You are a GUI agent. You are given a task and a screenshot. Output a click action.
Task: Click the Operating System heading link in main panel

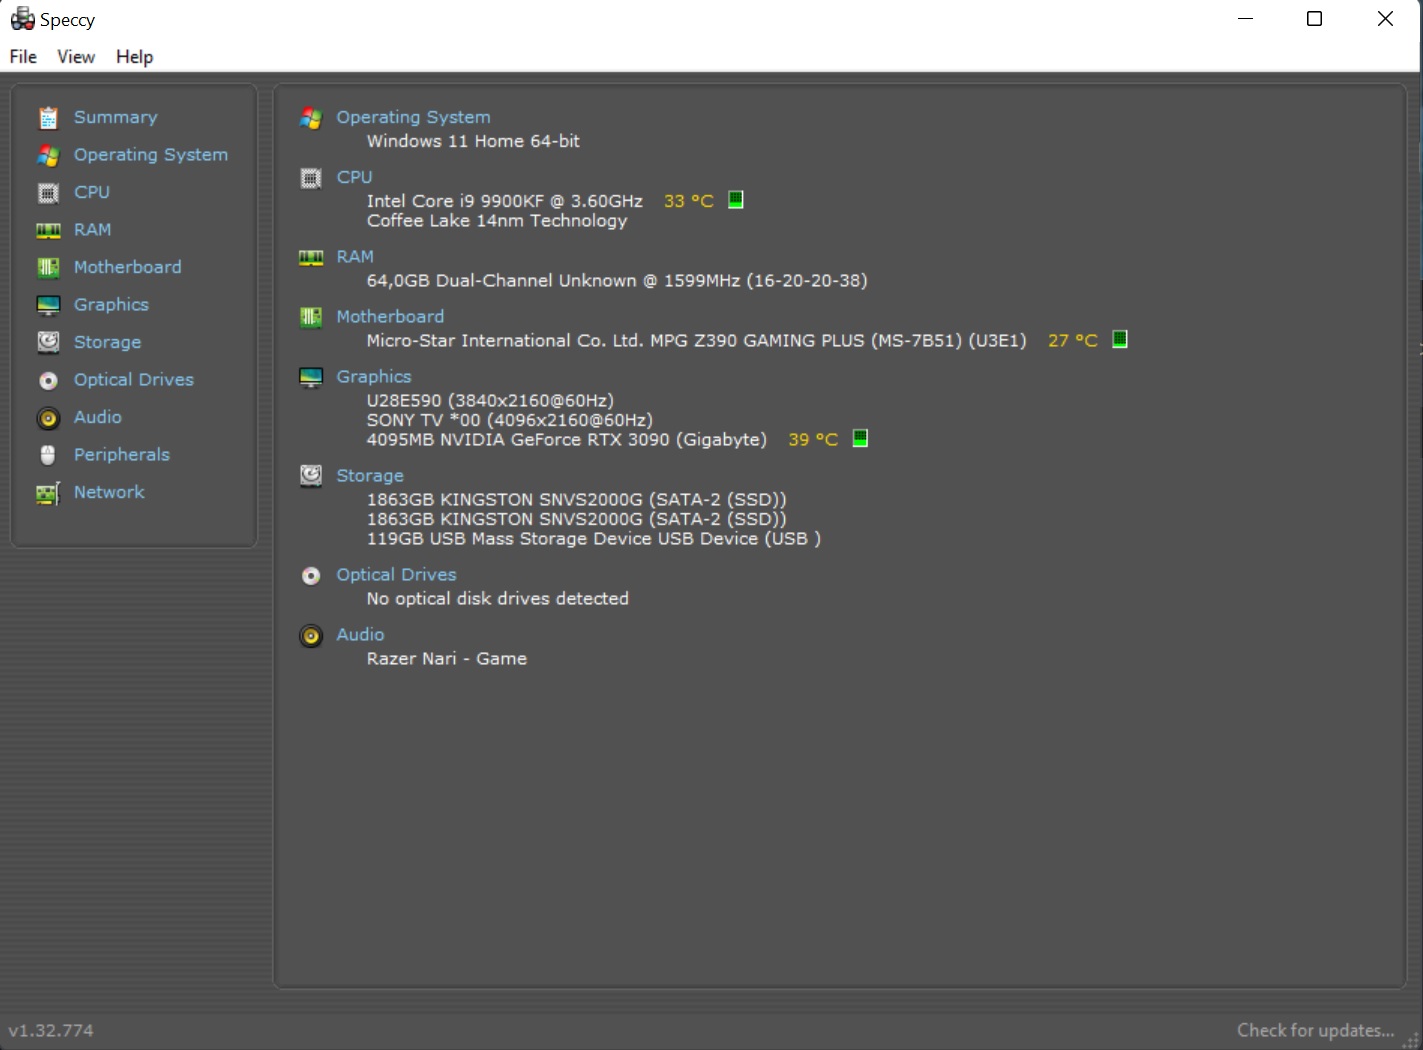[413, 117]
